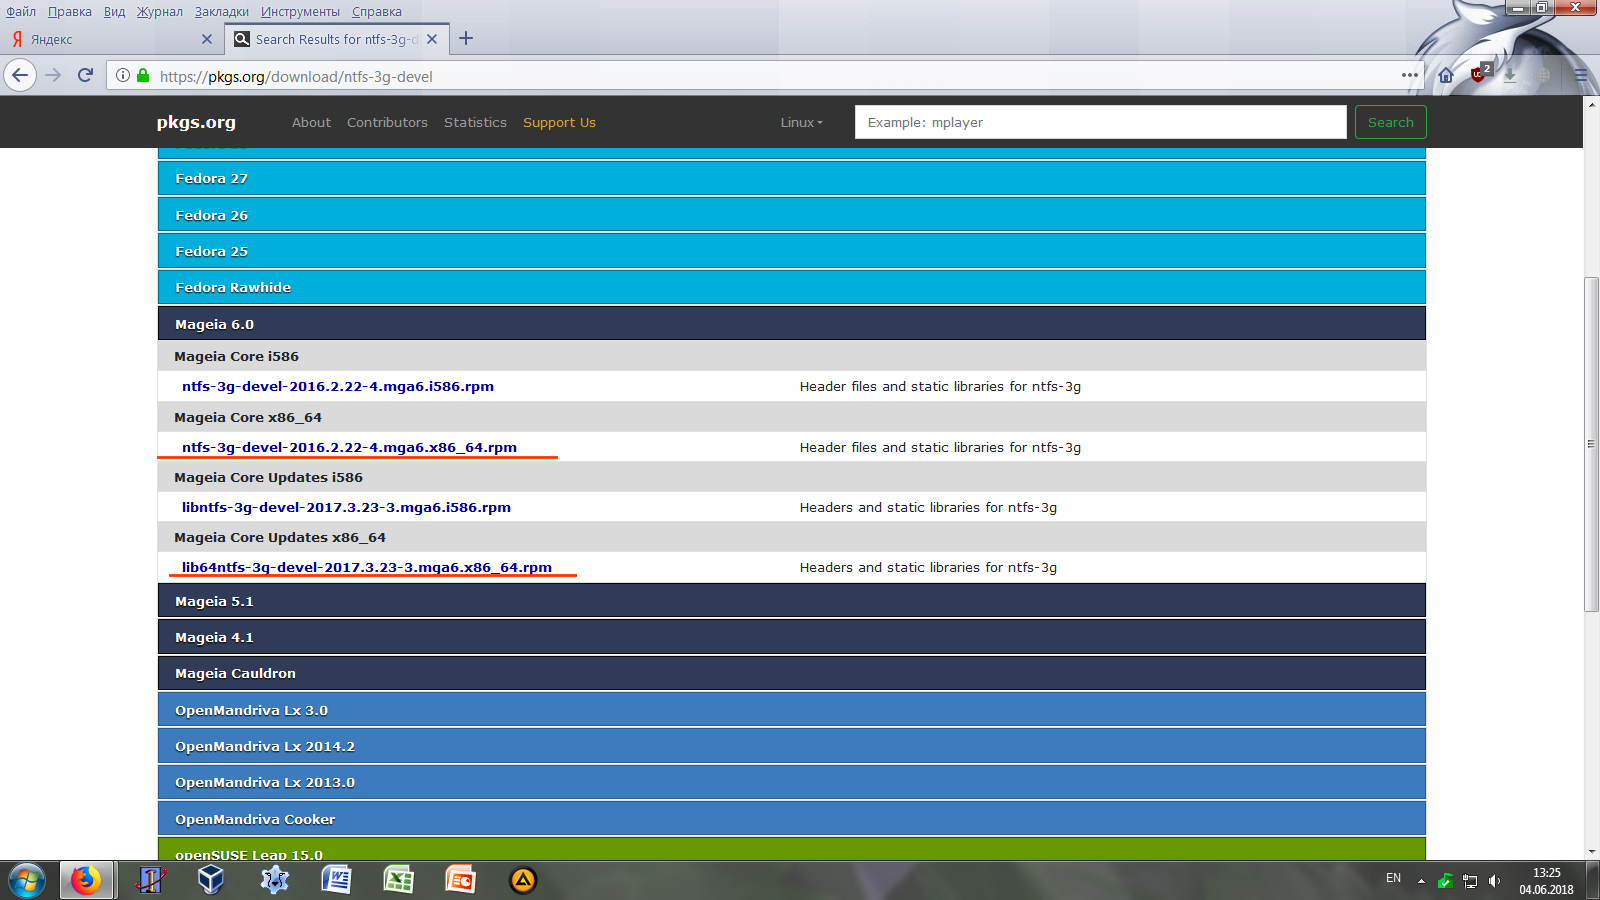The width and height of the screenshot is (1600, 900).
Task: Open the green check tray icon
Action: tap(1445, 881)
